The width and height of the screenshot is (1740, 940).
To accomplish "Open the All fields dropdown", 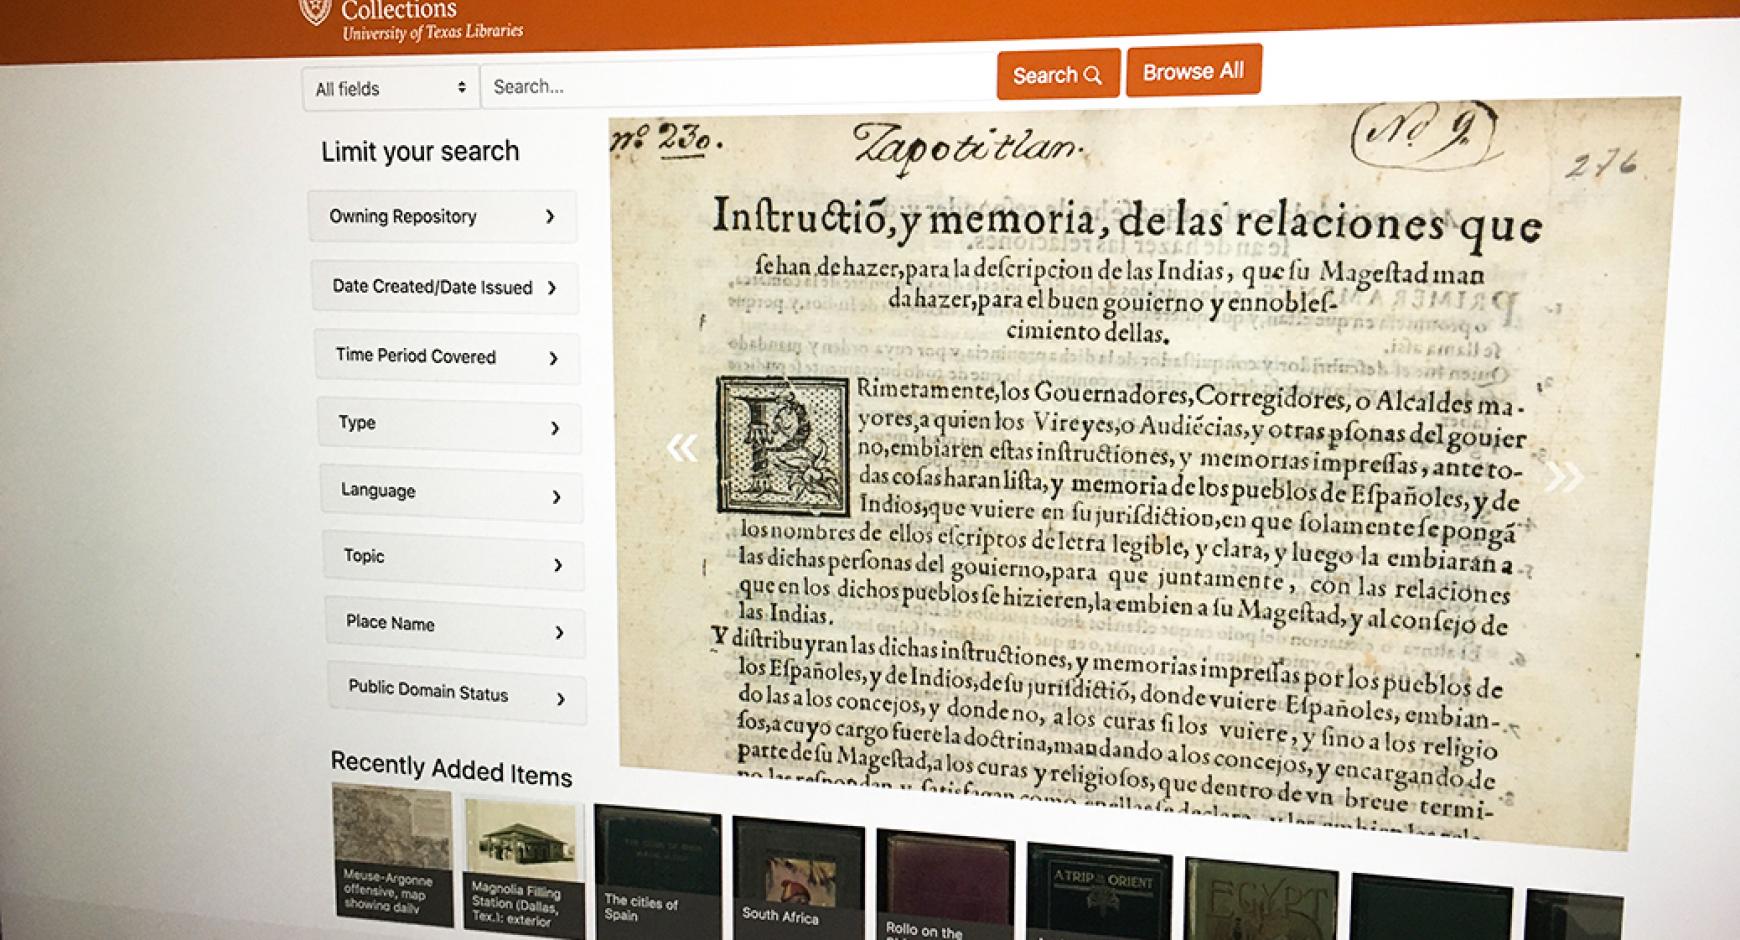I will [x=390, y=88].
